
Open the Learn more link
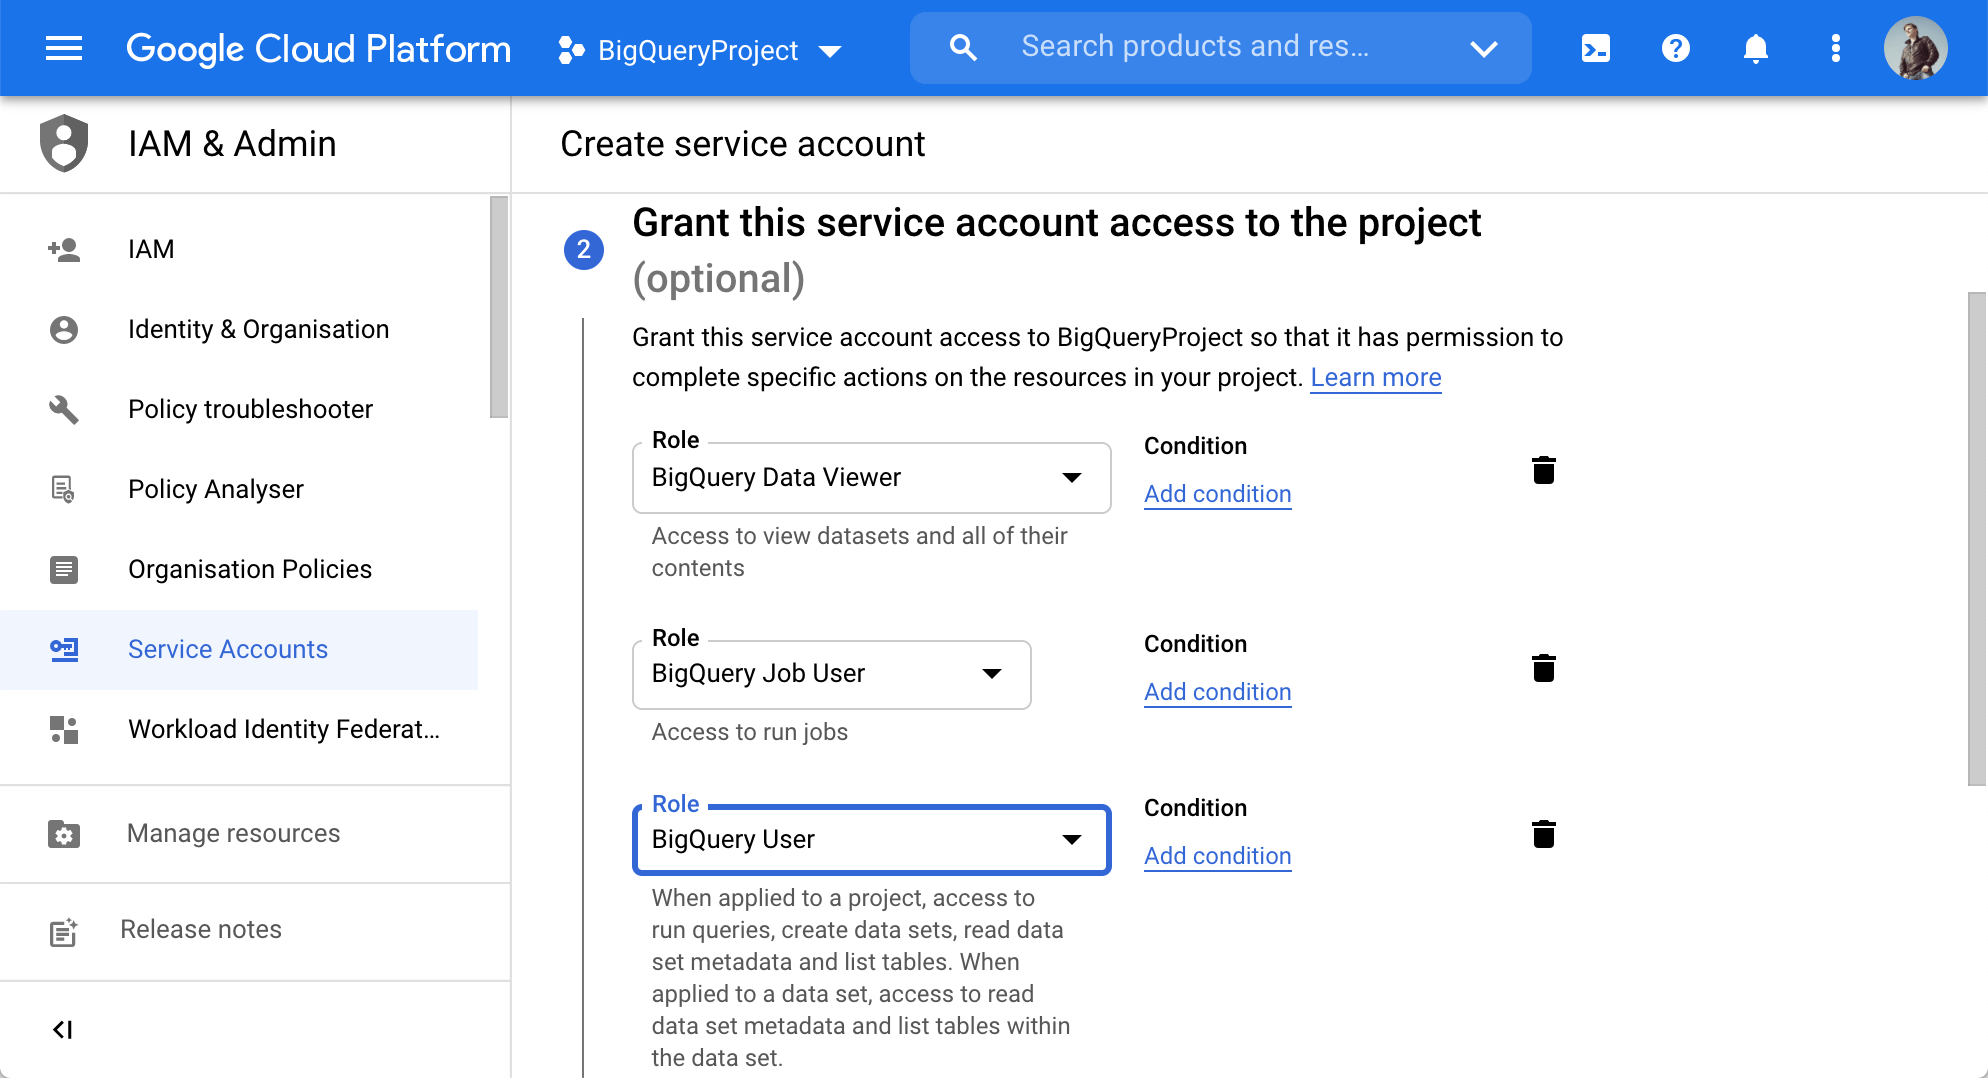[x=1375, y=377]
